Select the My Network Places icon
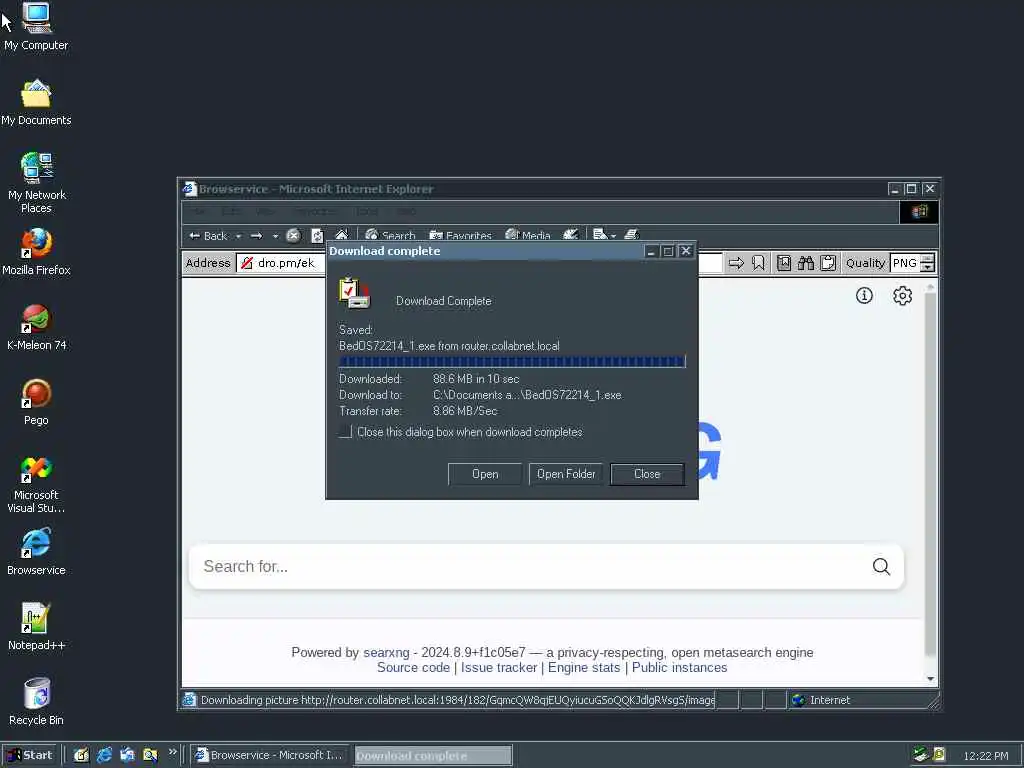1024x768 pixels. point(37,184)
